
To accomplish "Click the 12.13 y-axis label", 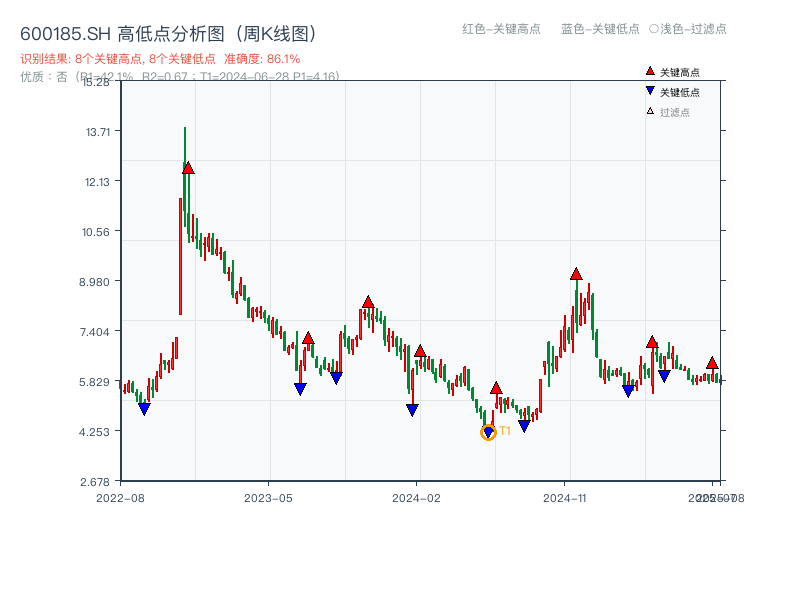I will (97, 182).
